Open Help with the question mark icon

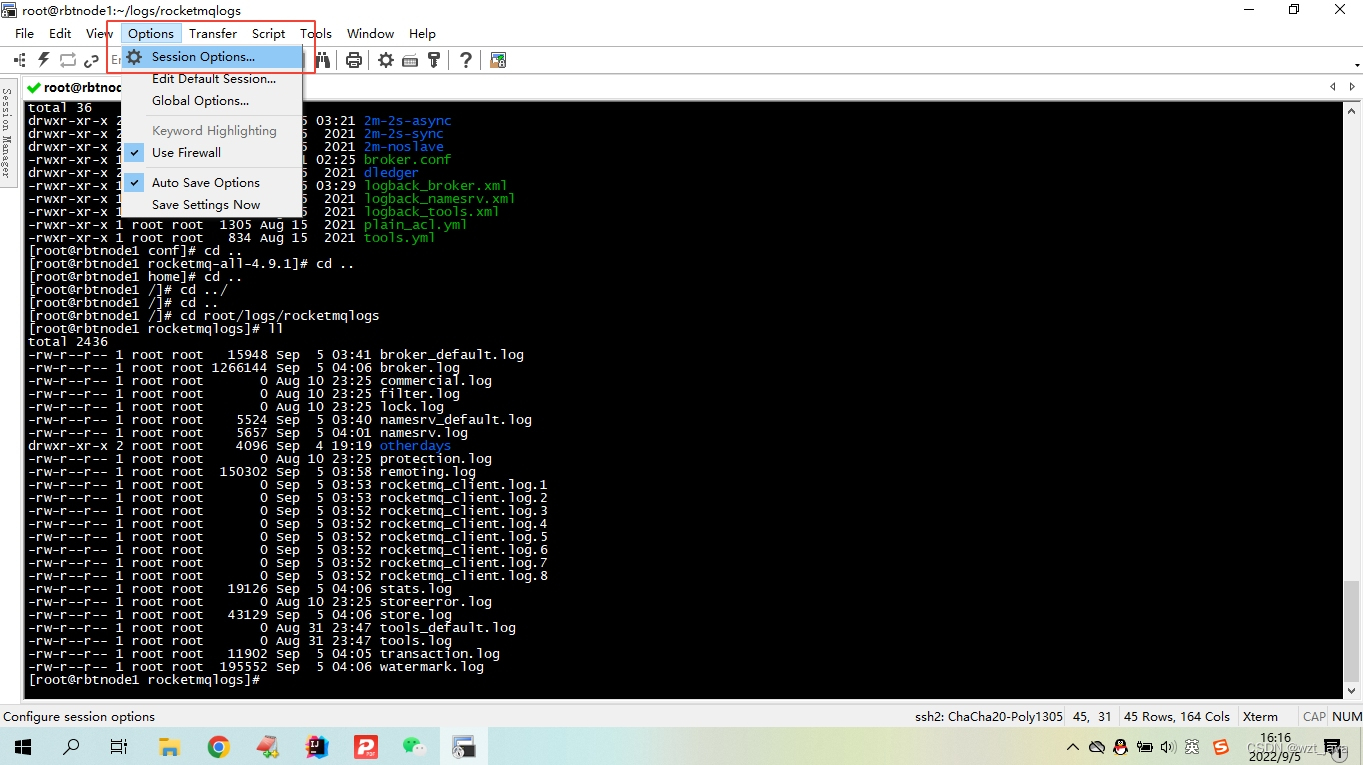click(466, 60)
